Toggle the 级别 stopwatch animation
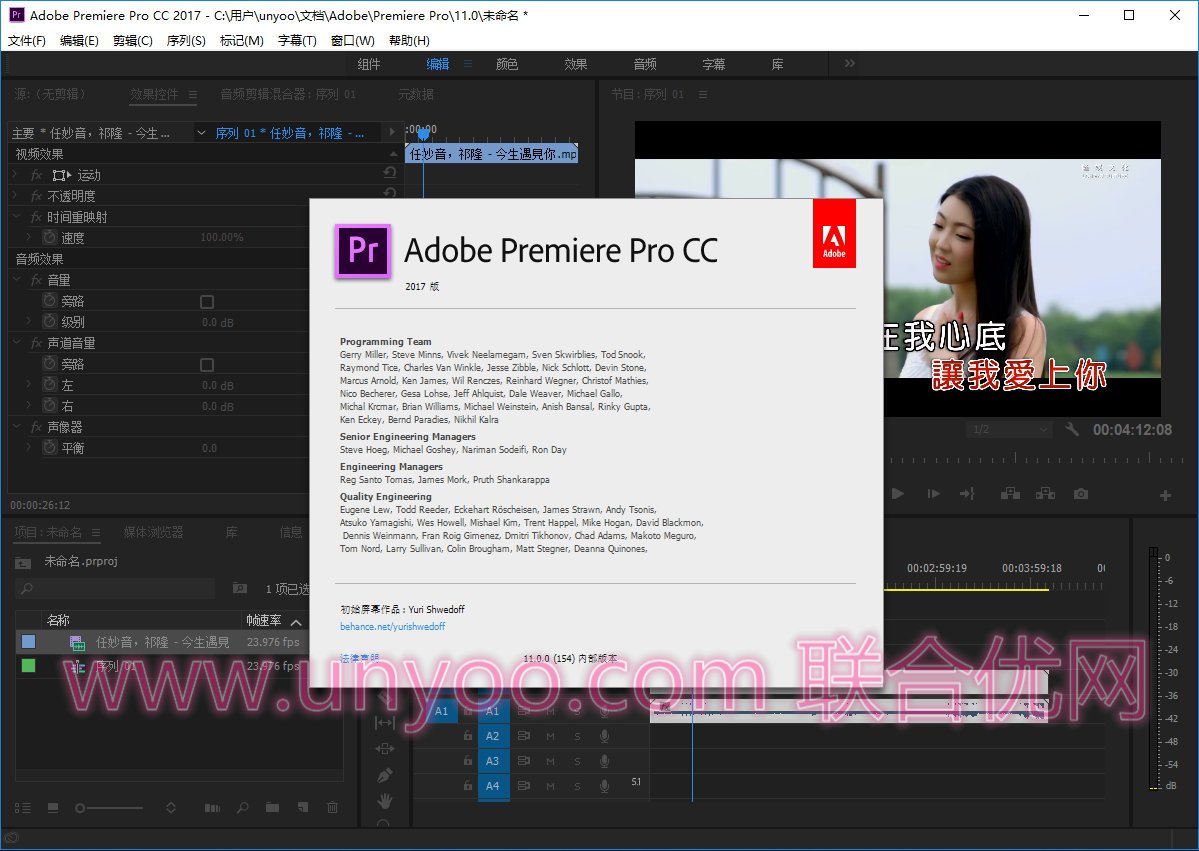 point(50,322)
